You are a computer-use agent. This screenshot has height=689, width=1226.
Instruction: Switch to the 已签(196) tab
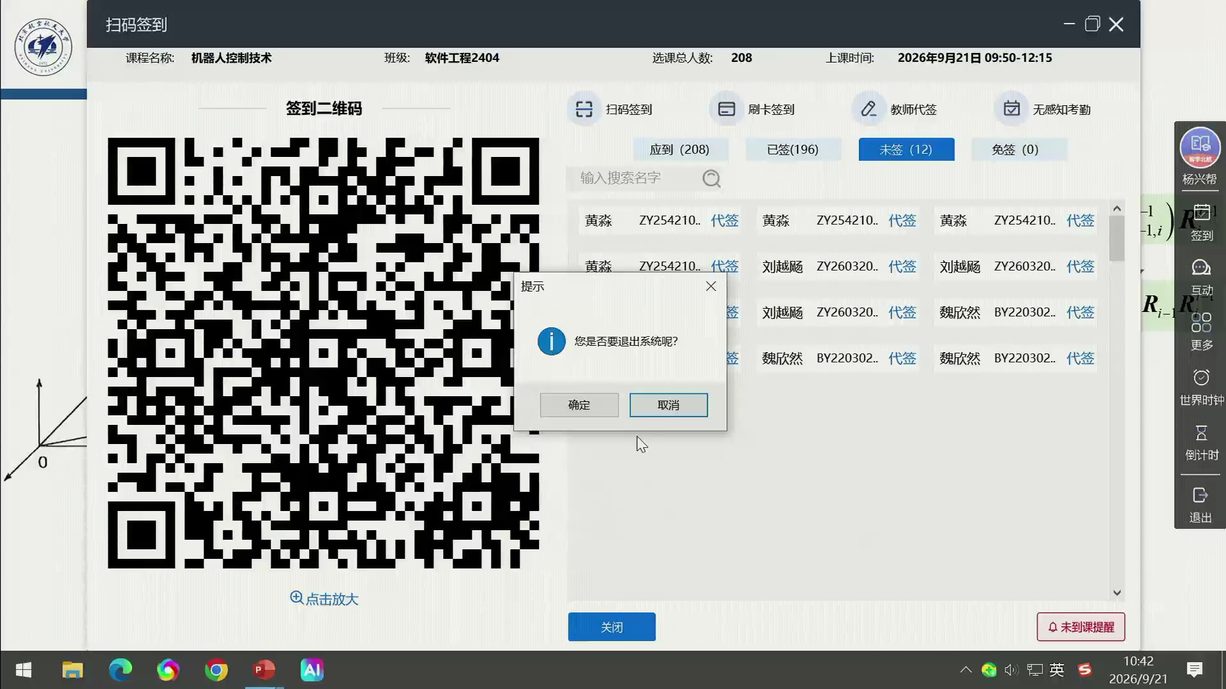pos(793,149)
